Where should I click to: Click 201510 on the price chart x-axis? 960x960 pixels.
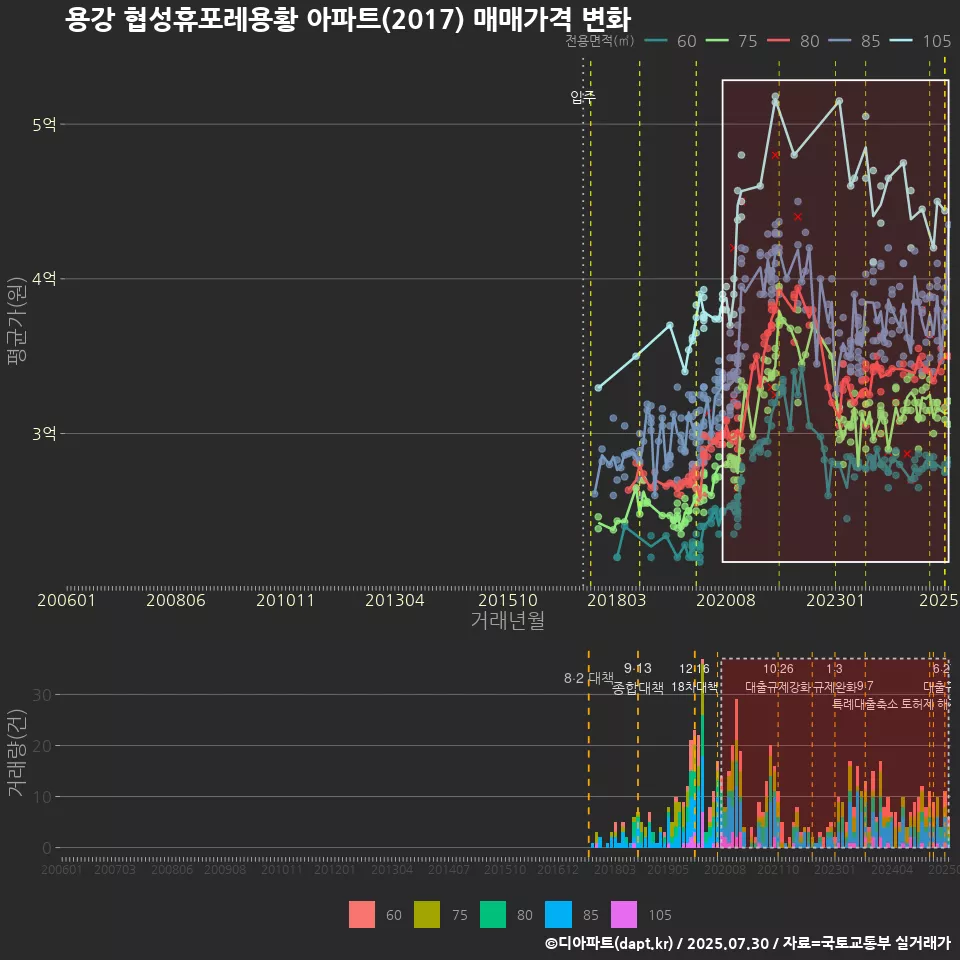click(508, 600)
